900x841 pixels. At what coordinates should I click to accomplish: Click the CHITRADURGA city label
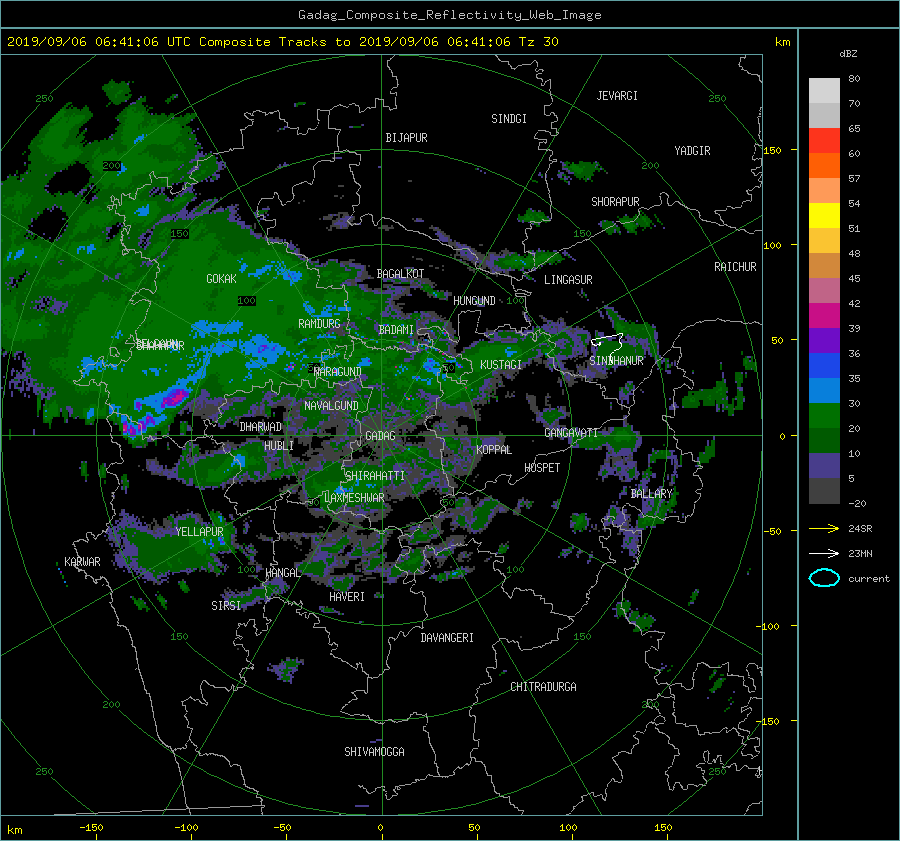(x=543, y=687)
